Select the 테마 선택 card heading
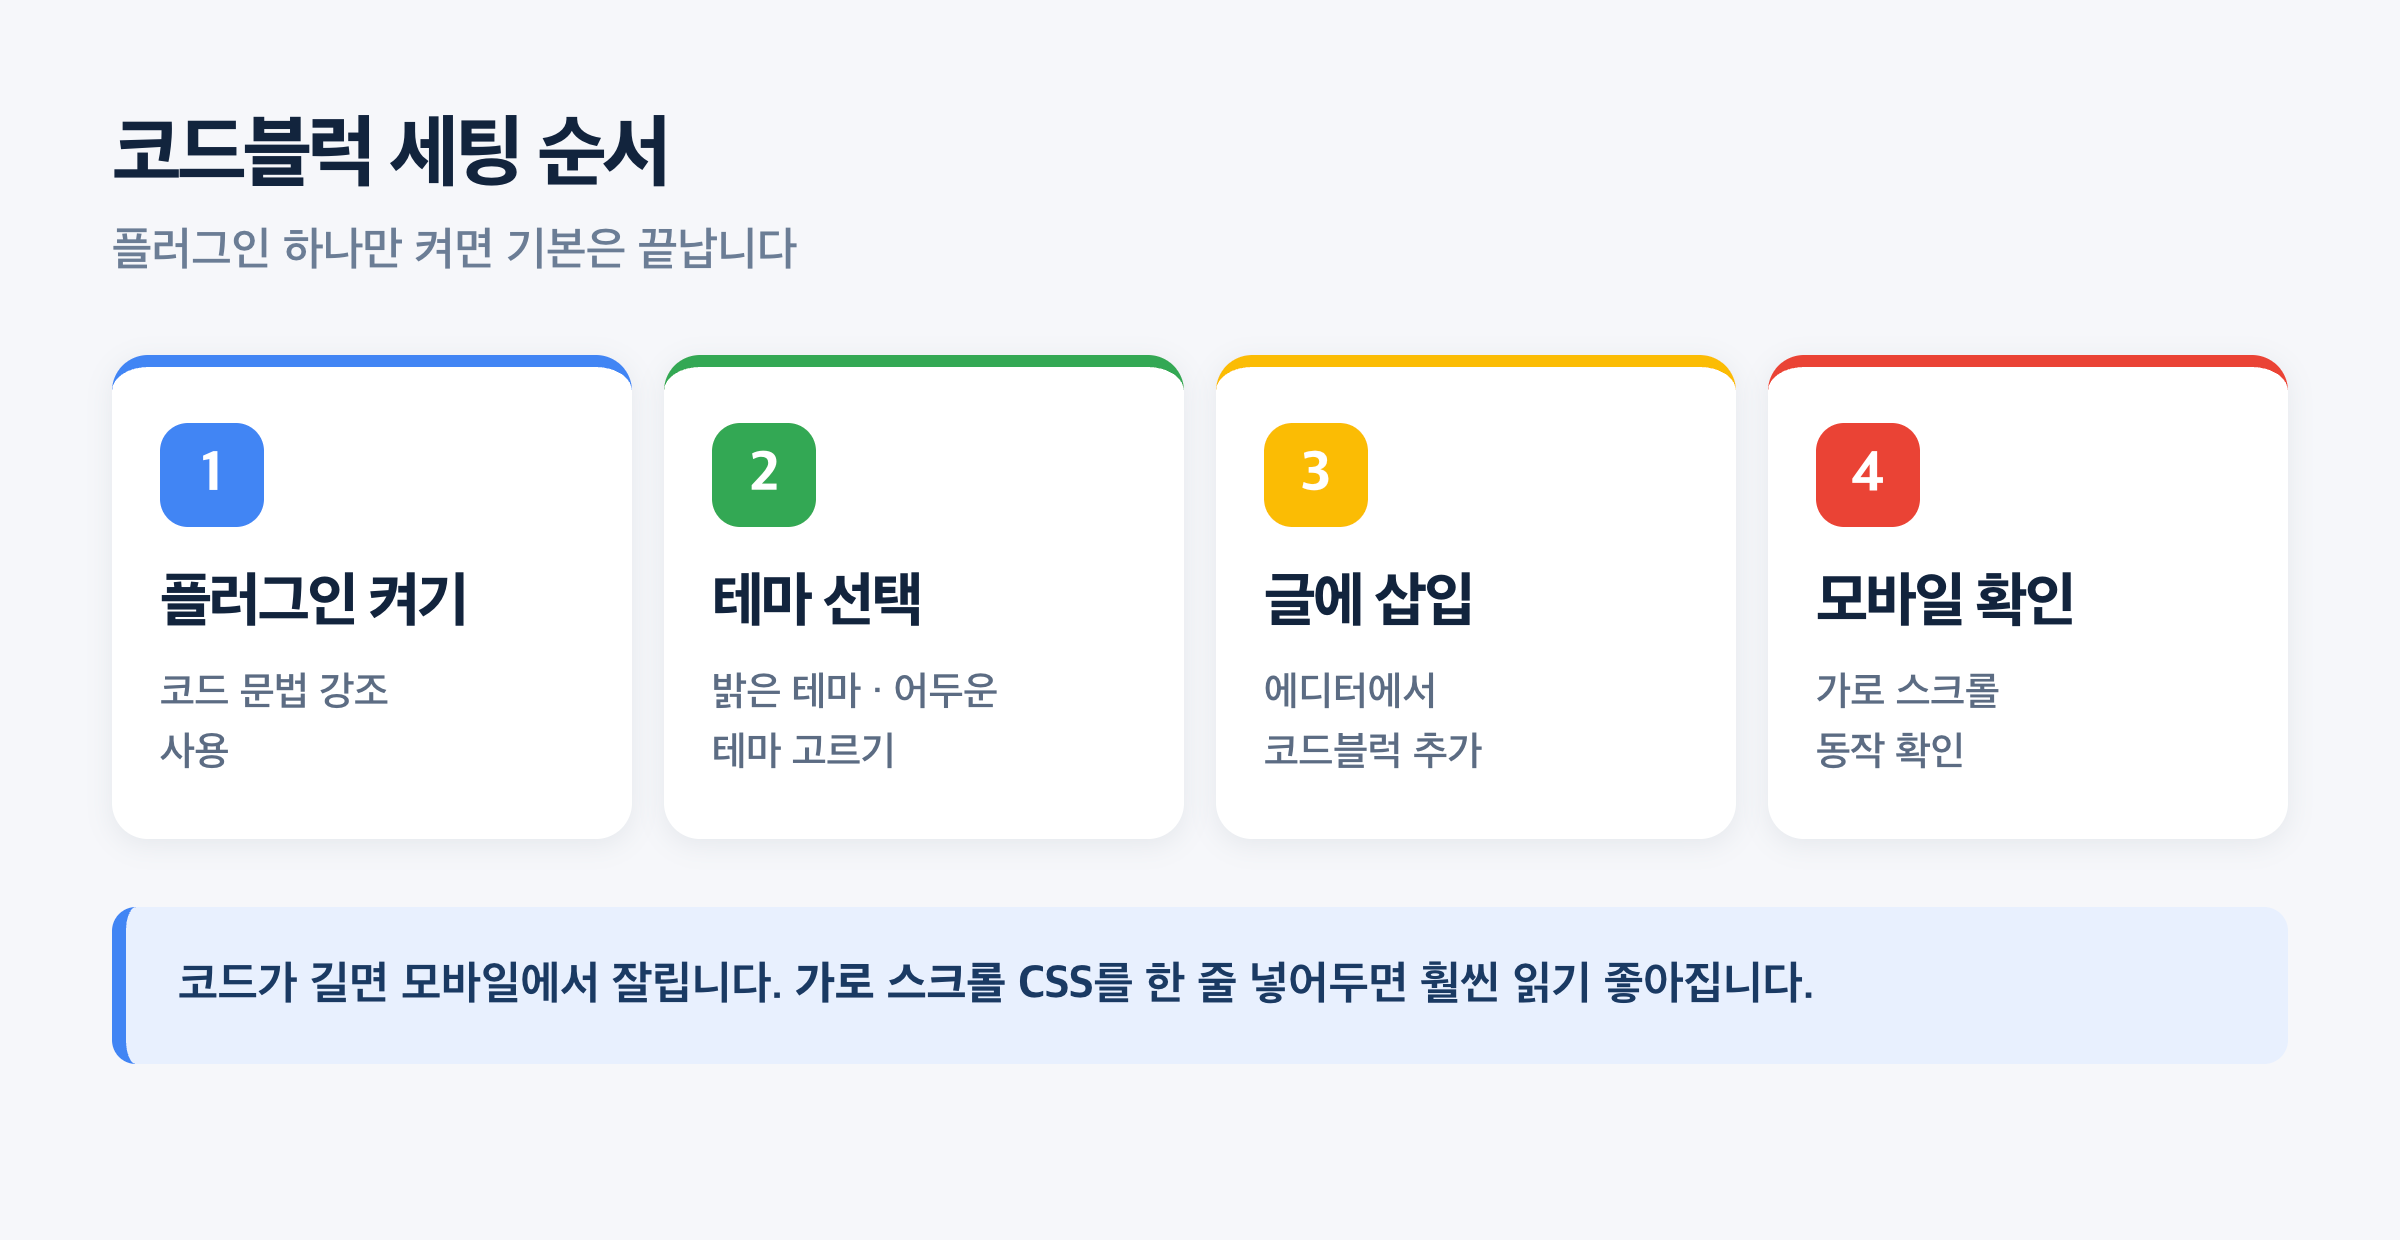This screenshot has width=2400, height=1240. [816, 599]
